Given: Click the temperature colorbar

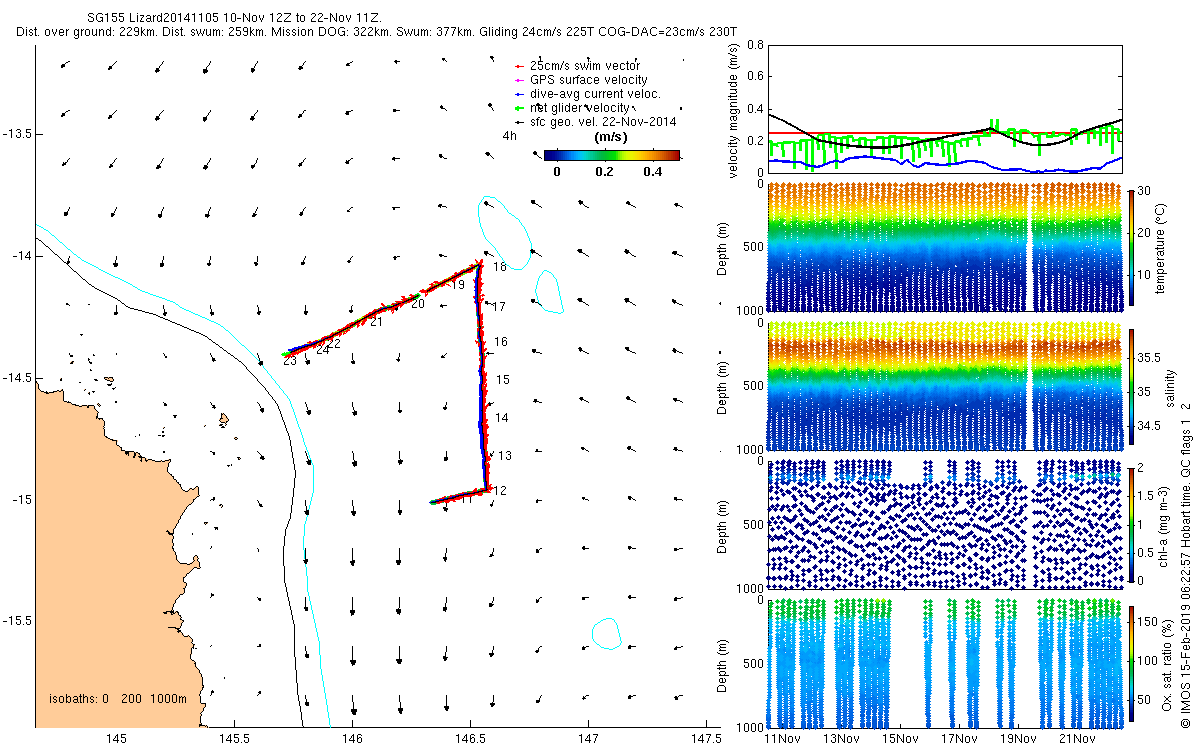Looking at the screenshot, I should click(1132, 247).
